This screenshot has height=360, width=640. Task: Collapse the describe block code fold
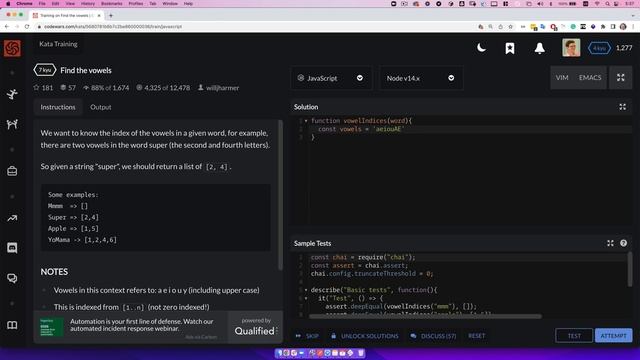(x=306, y=290)
